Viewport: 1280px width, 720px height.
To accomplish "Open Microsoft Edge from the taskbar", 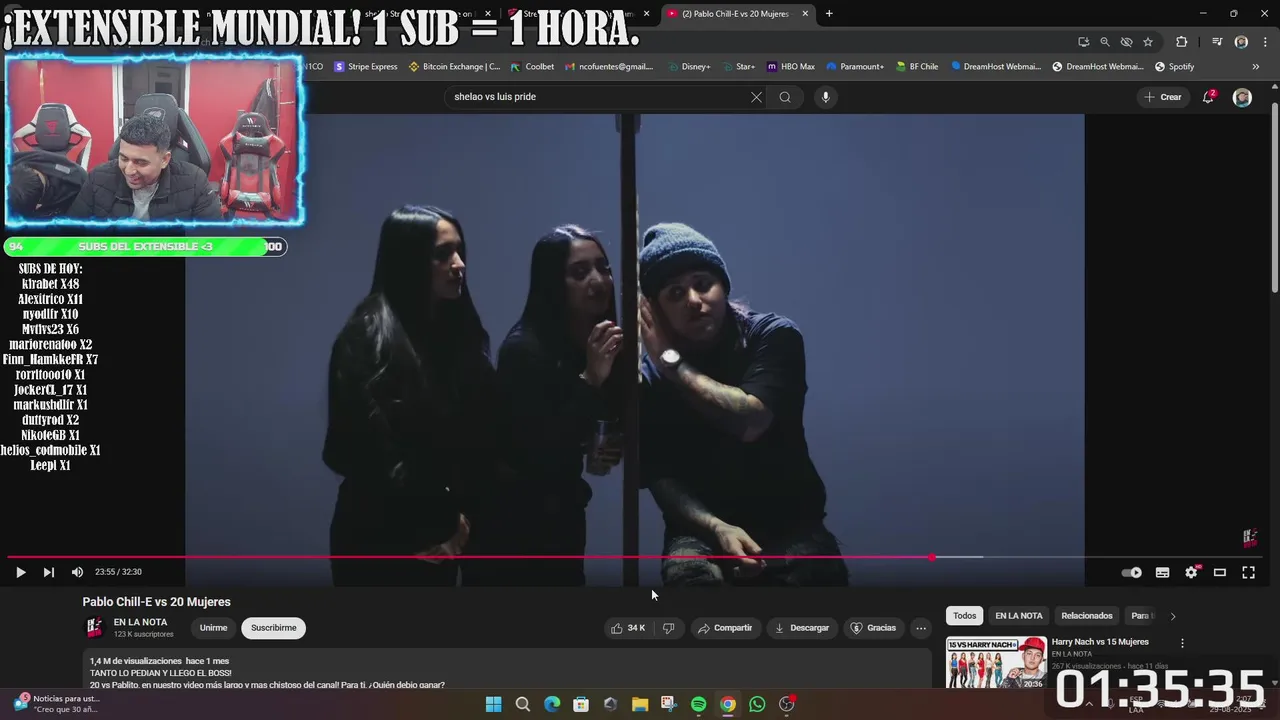I will tap(552, 704).
